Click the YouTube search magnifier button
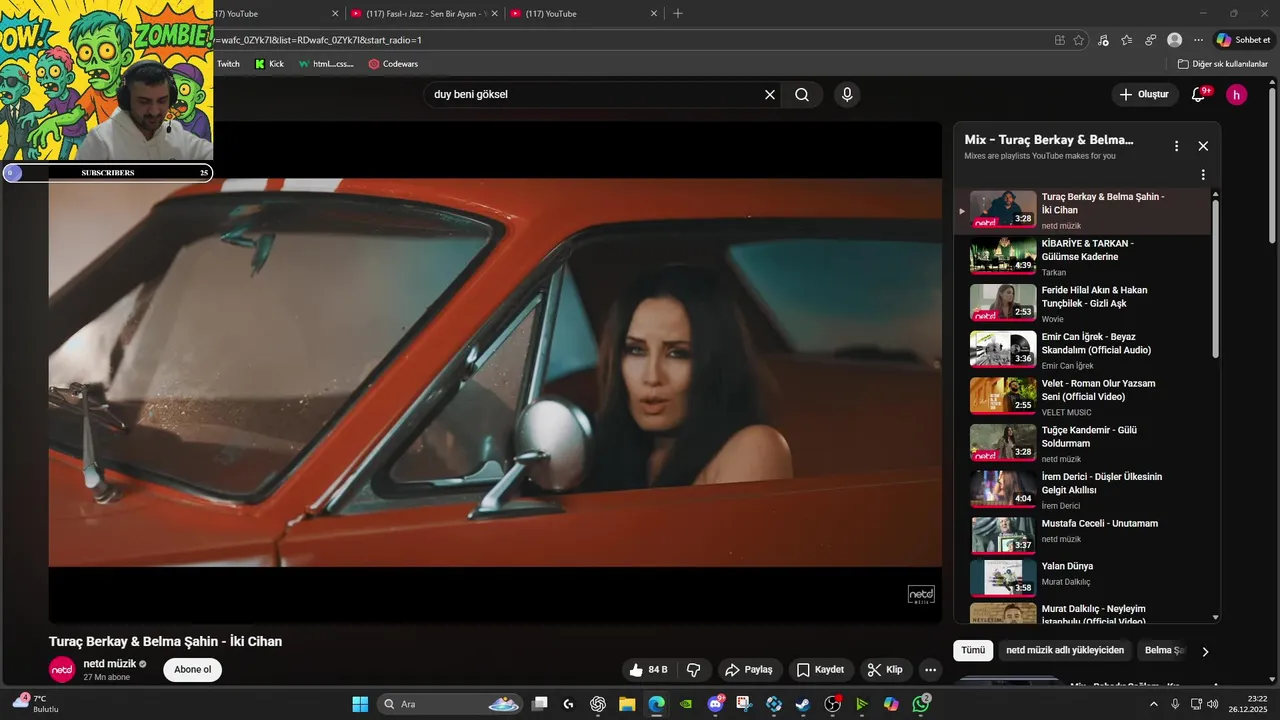This screenshot has height=720, width=1280. (802, 95)
